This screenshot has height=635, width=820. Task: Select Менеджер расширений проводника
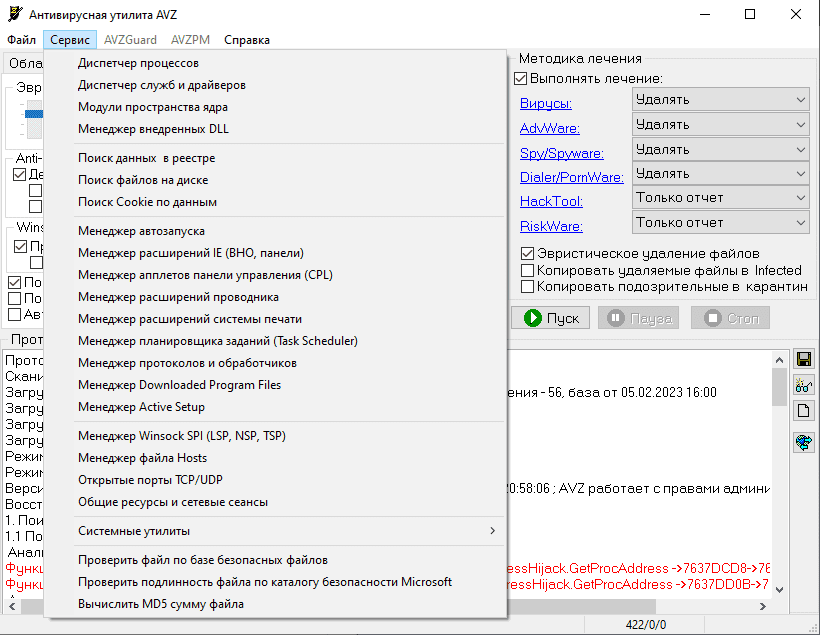276,297
